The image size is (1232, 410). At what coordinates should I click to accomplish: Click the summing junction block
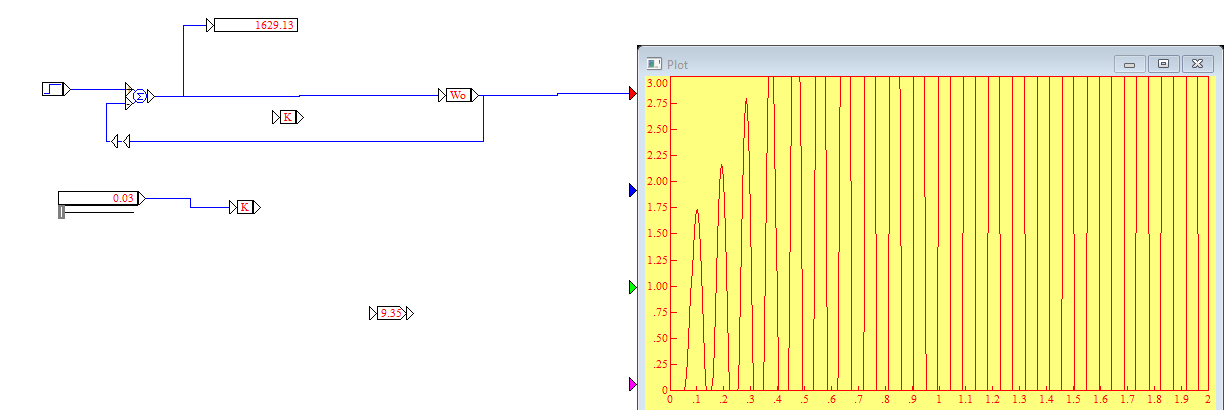pos(140,96)
